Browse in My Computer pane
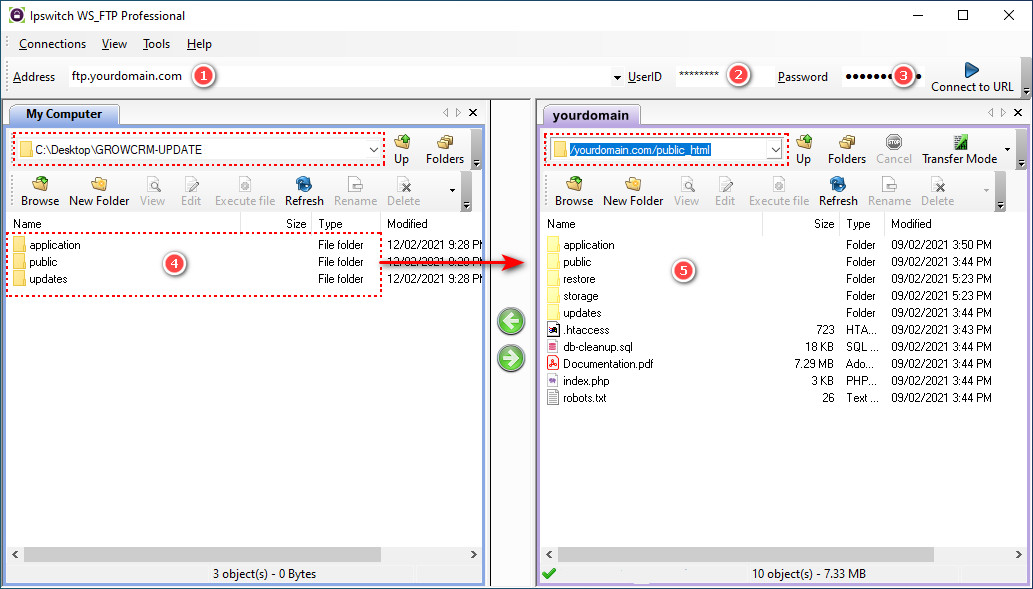 (40, 192)
